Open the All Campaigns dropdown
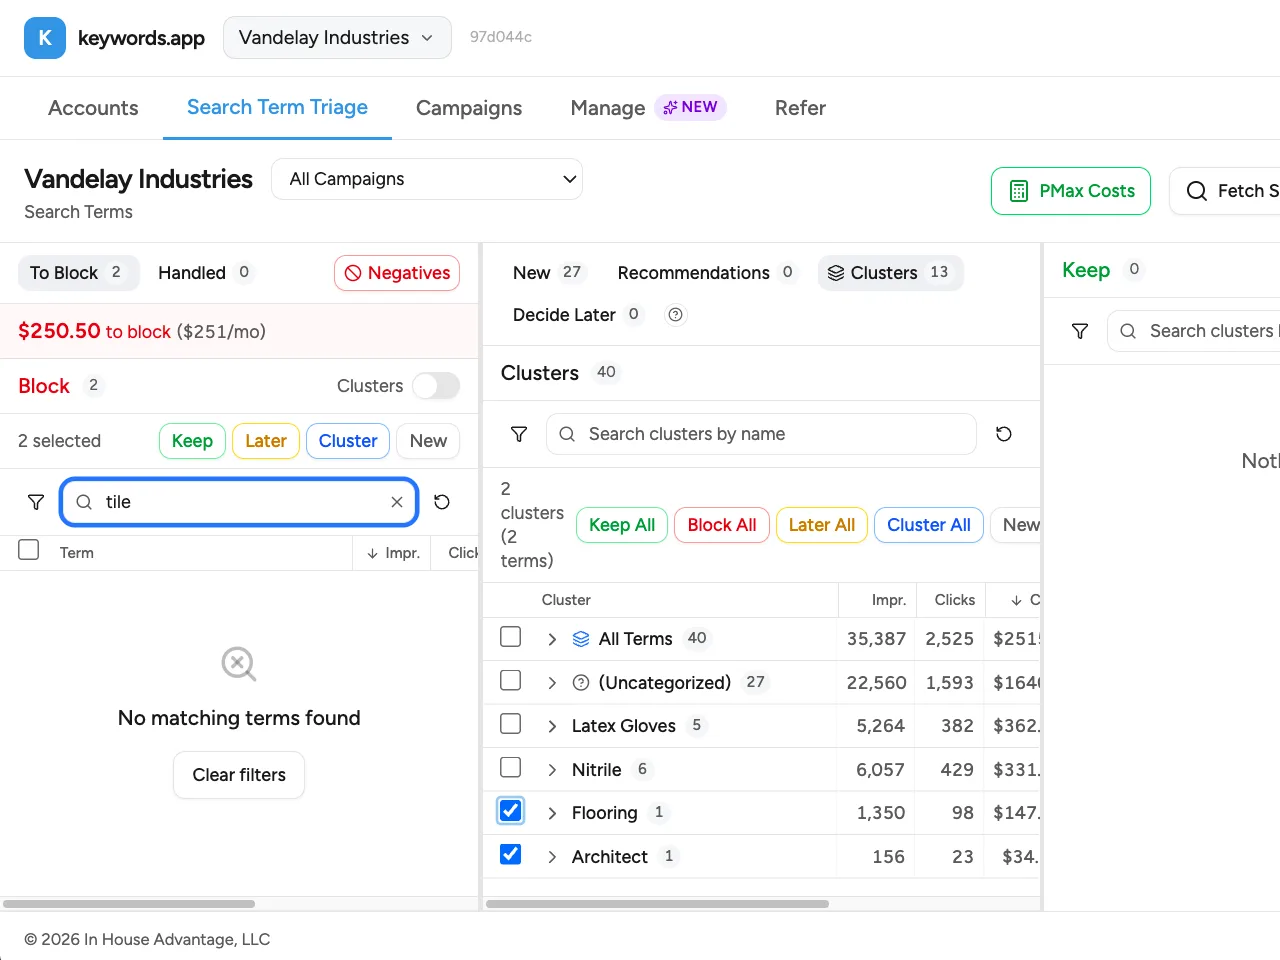The width and height of the screenshot is (1280, 960). 427,179
